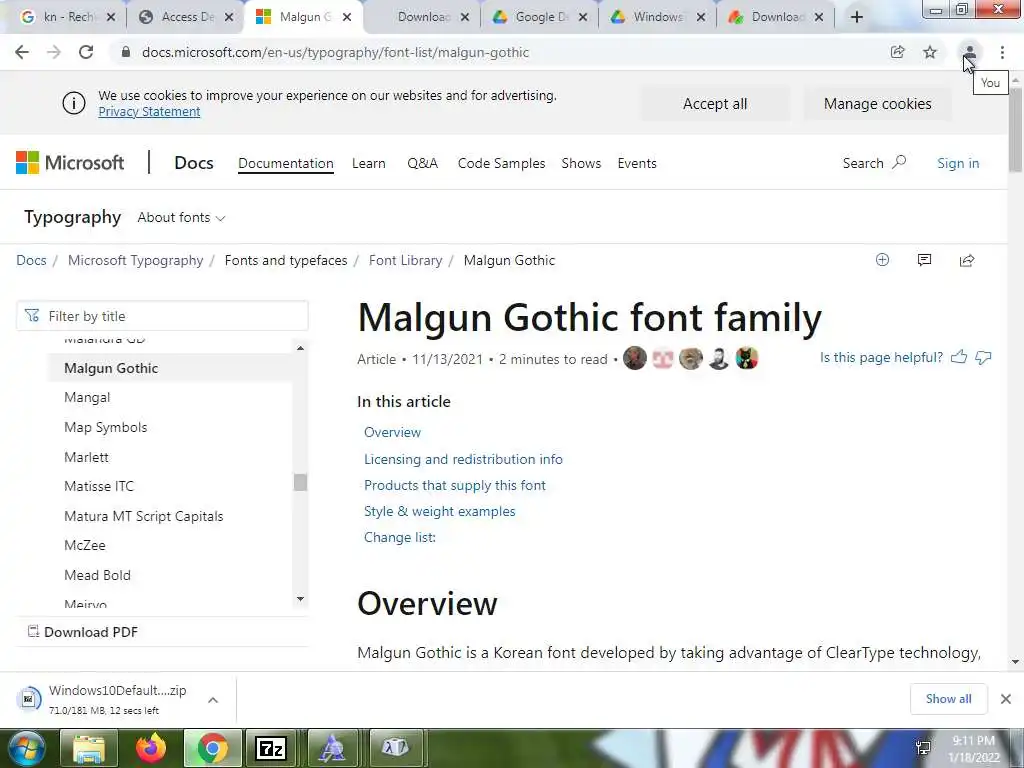The image size is (1024, 768).
Task: Open a new tab with plus icon
Action: 857,17
